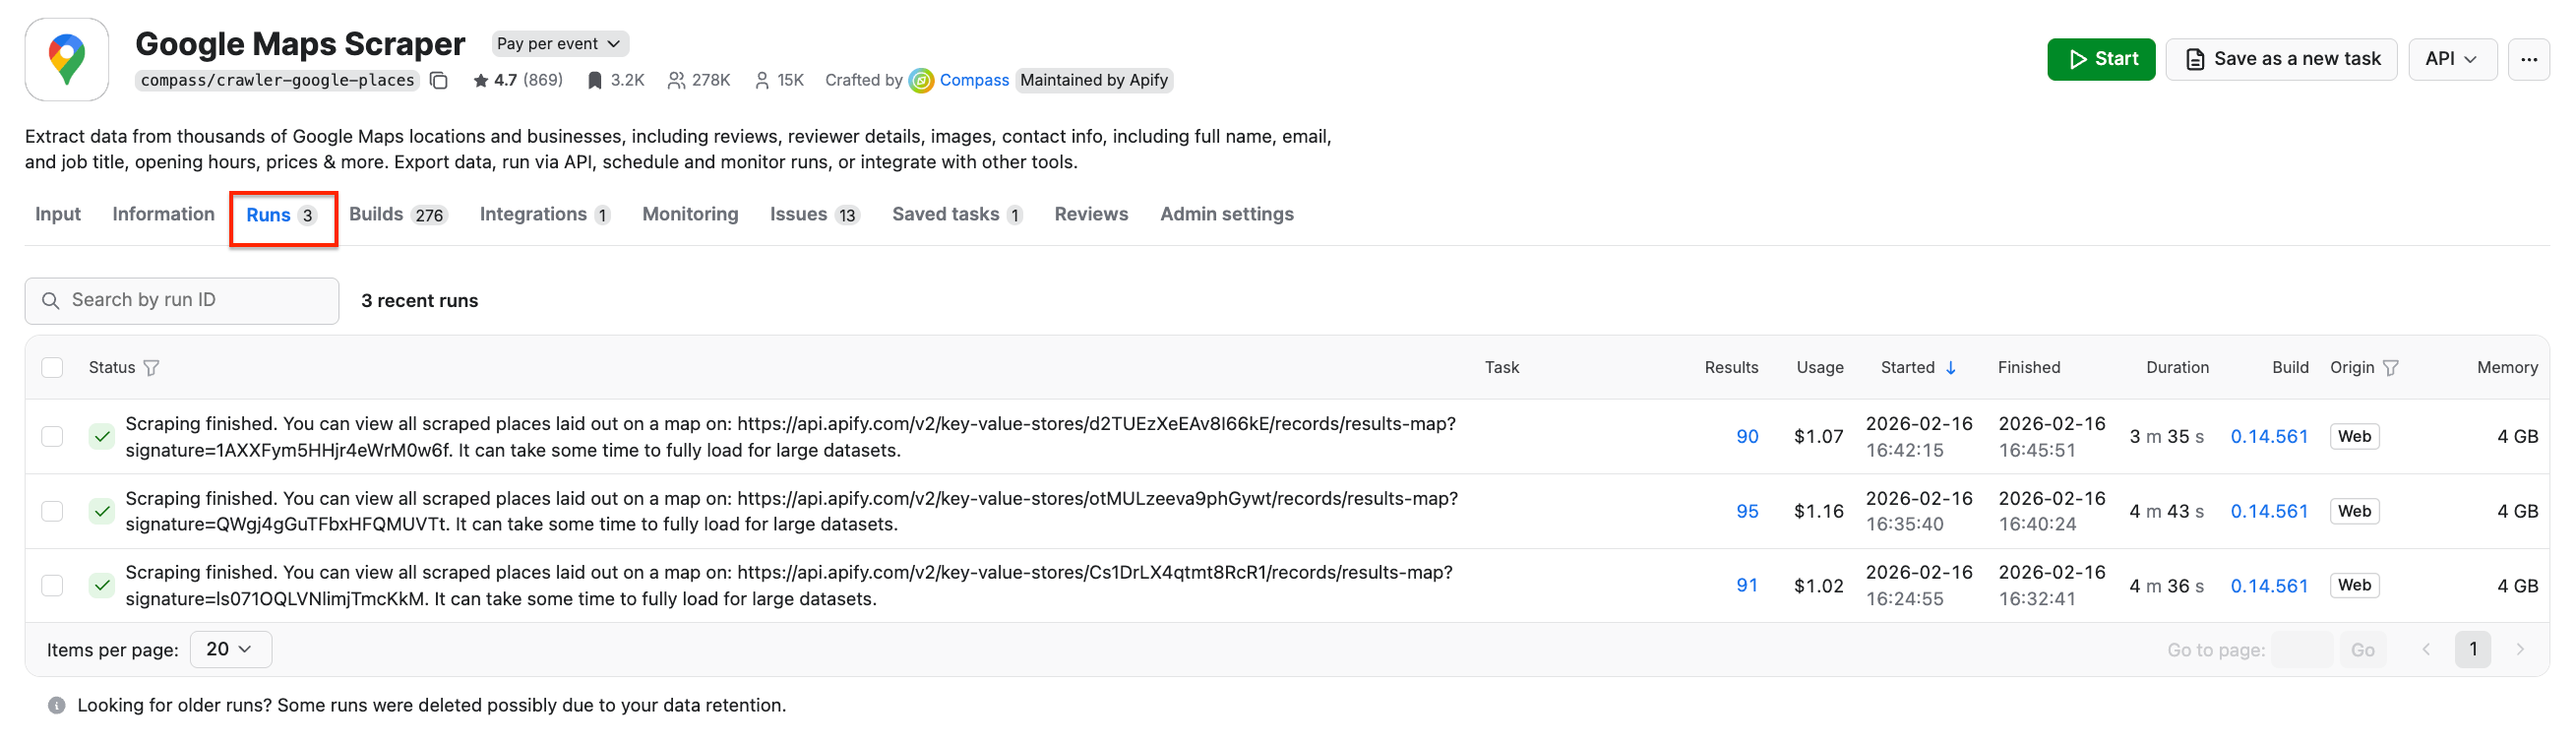Toggle the Started column sort arrow
This screenshot has height=744, width=2576.
(1950, 368)
